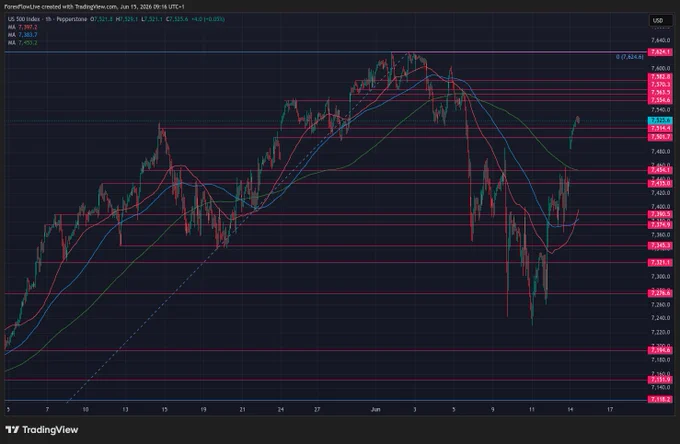Image resolution: width=680 pixels, height=444 pixels.
Task: Select the 7,456.1 price label
Action: tap(660, 170)
